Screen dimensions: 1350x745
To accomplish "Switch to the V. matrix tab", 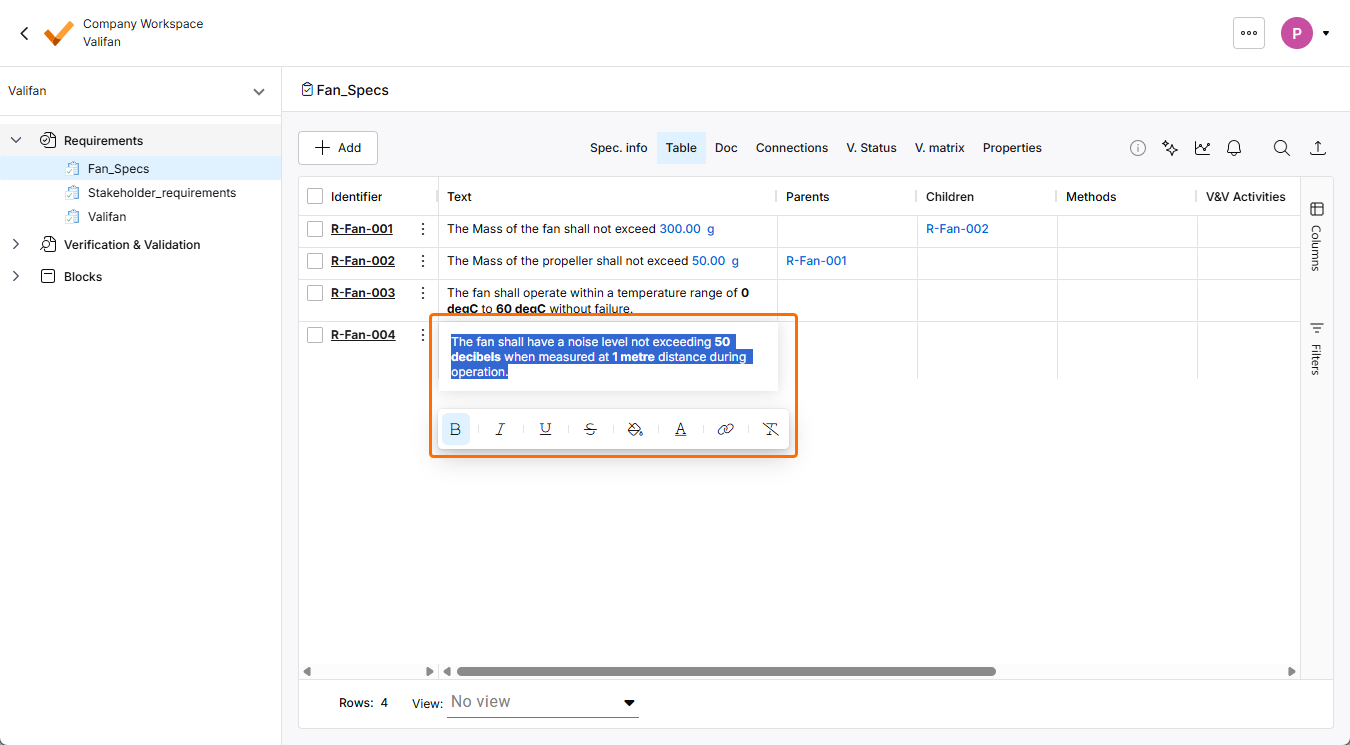I will (x=939, y=148).
